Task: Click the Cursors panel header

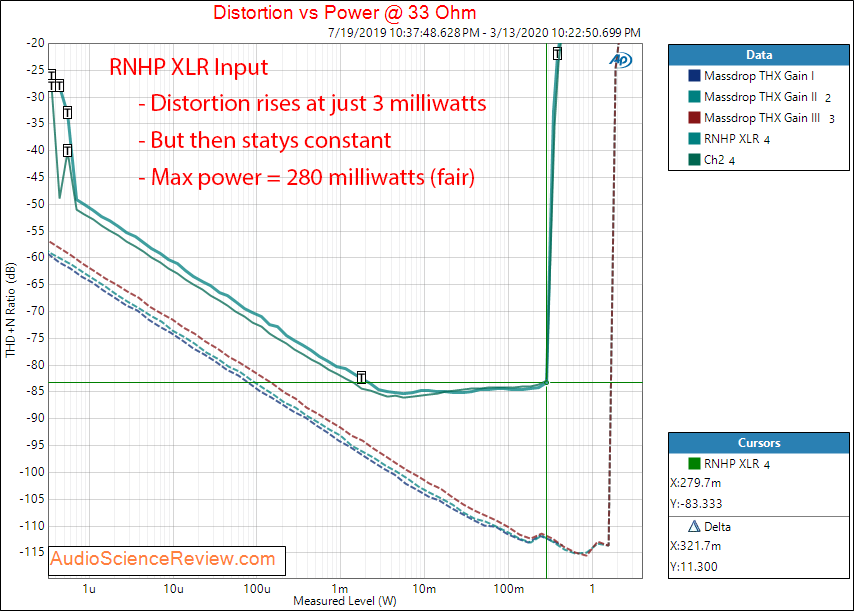Action: click(x=759, y=443)
